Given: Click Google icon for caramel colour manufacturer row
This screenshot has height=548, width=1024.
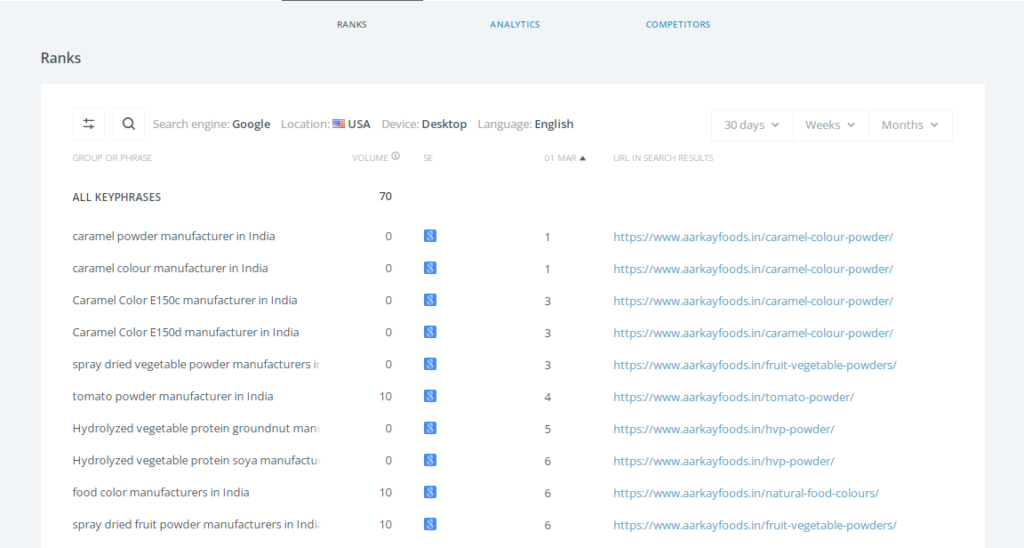Looking at the screenshot, I should click(x=430, y=268).
